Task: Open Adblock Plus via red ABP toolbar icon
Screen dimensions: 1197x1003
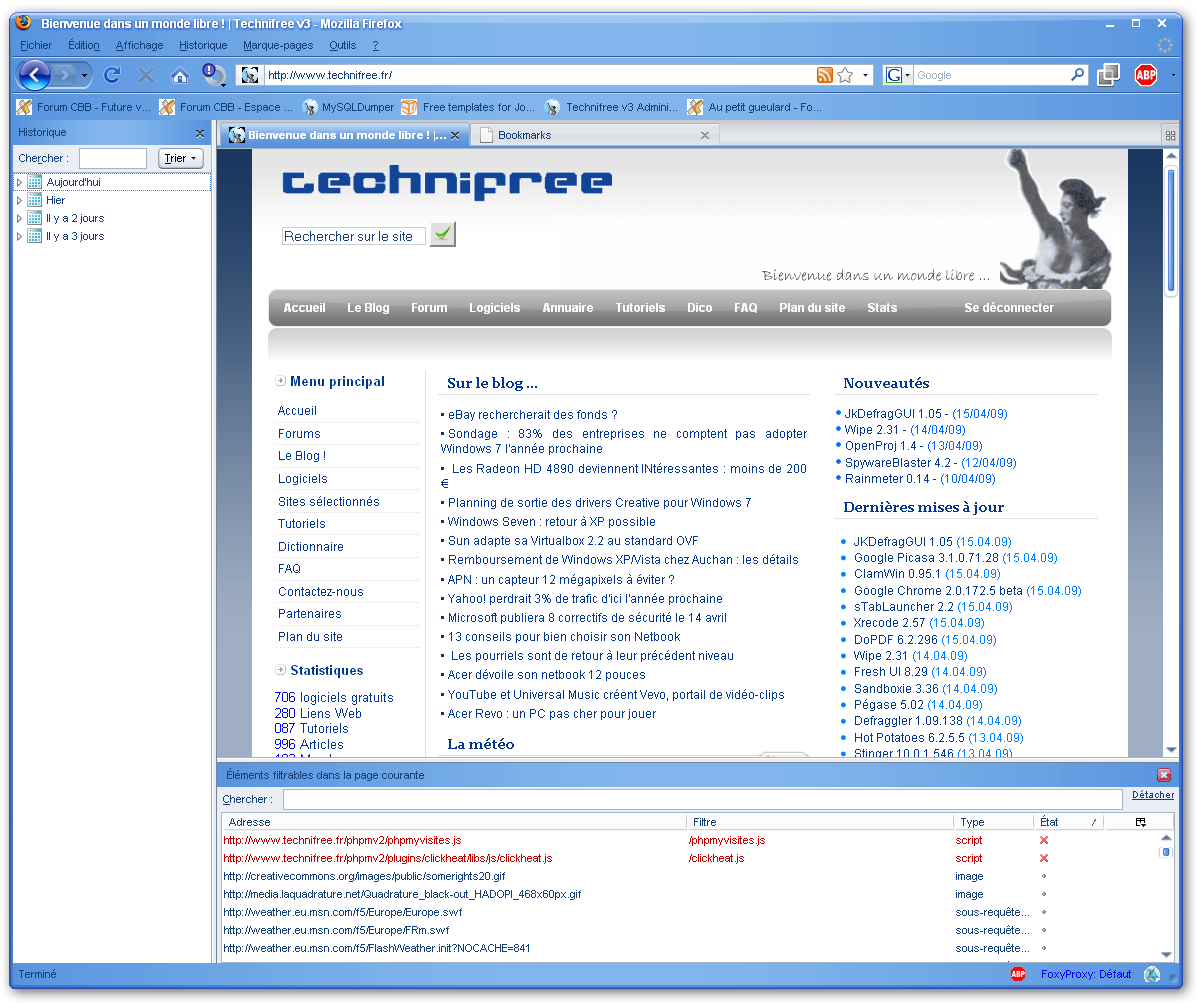Action: [1145, 75]
